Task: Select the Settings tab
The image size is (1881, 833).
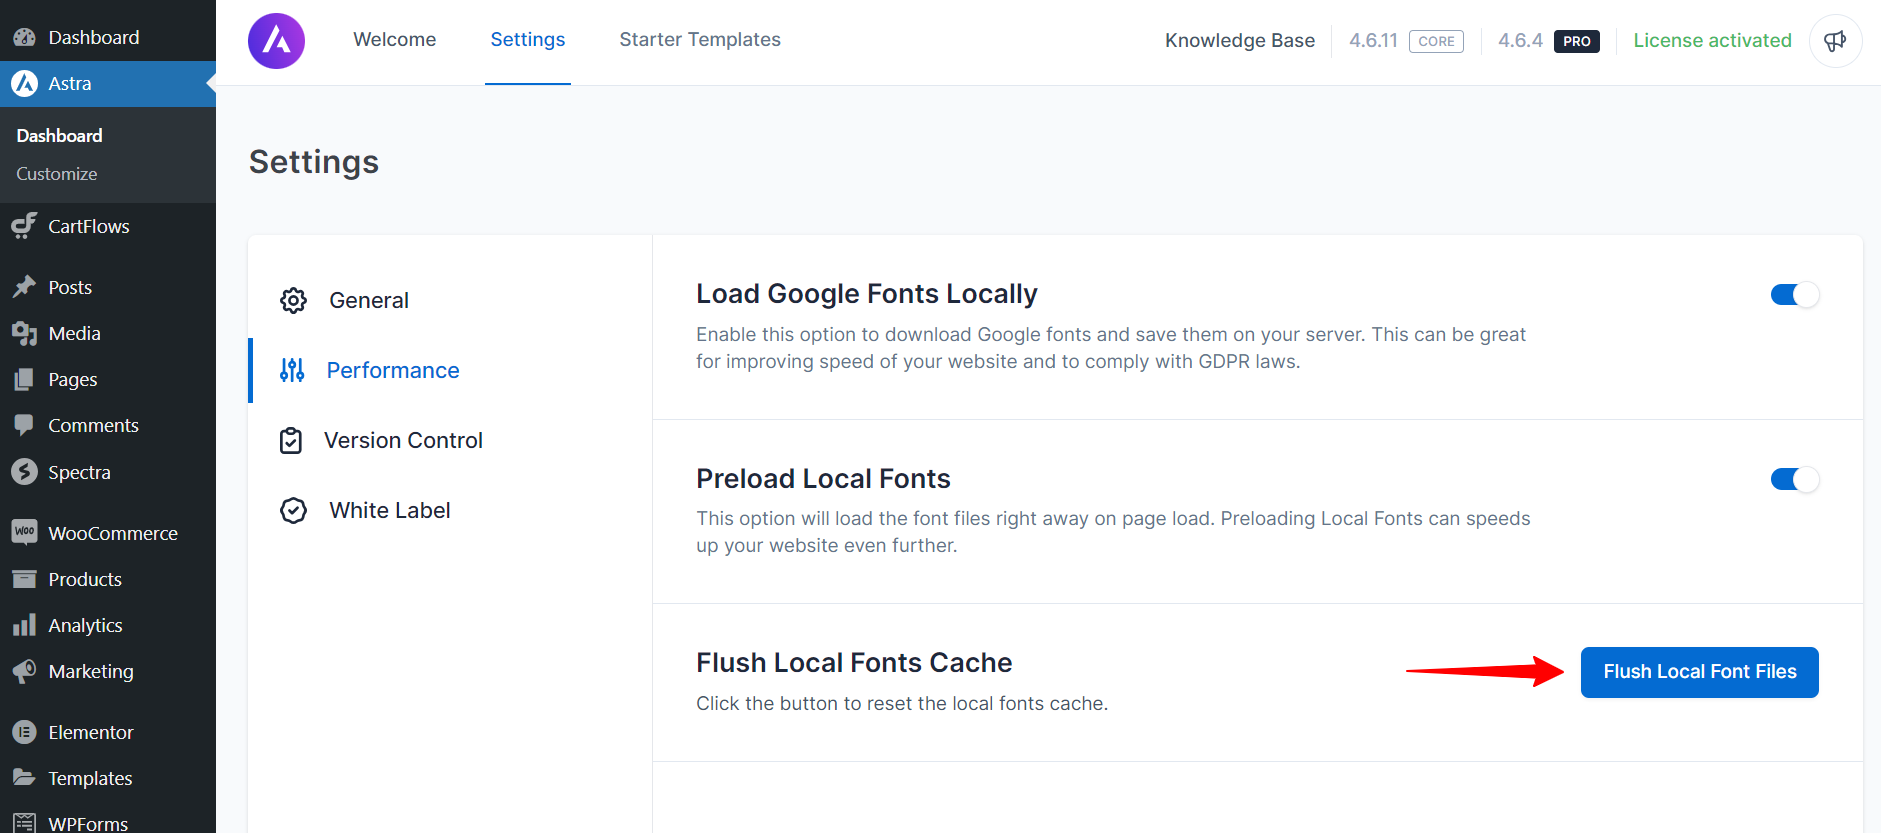Action: (x=527, y=40)
